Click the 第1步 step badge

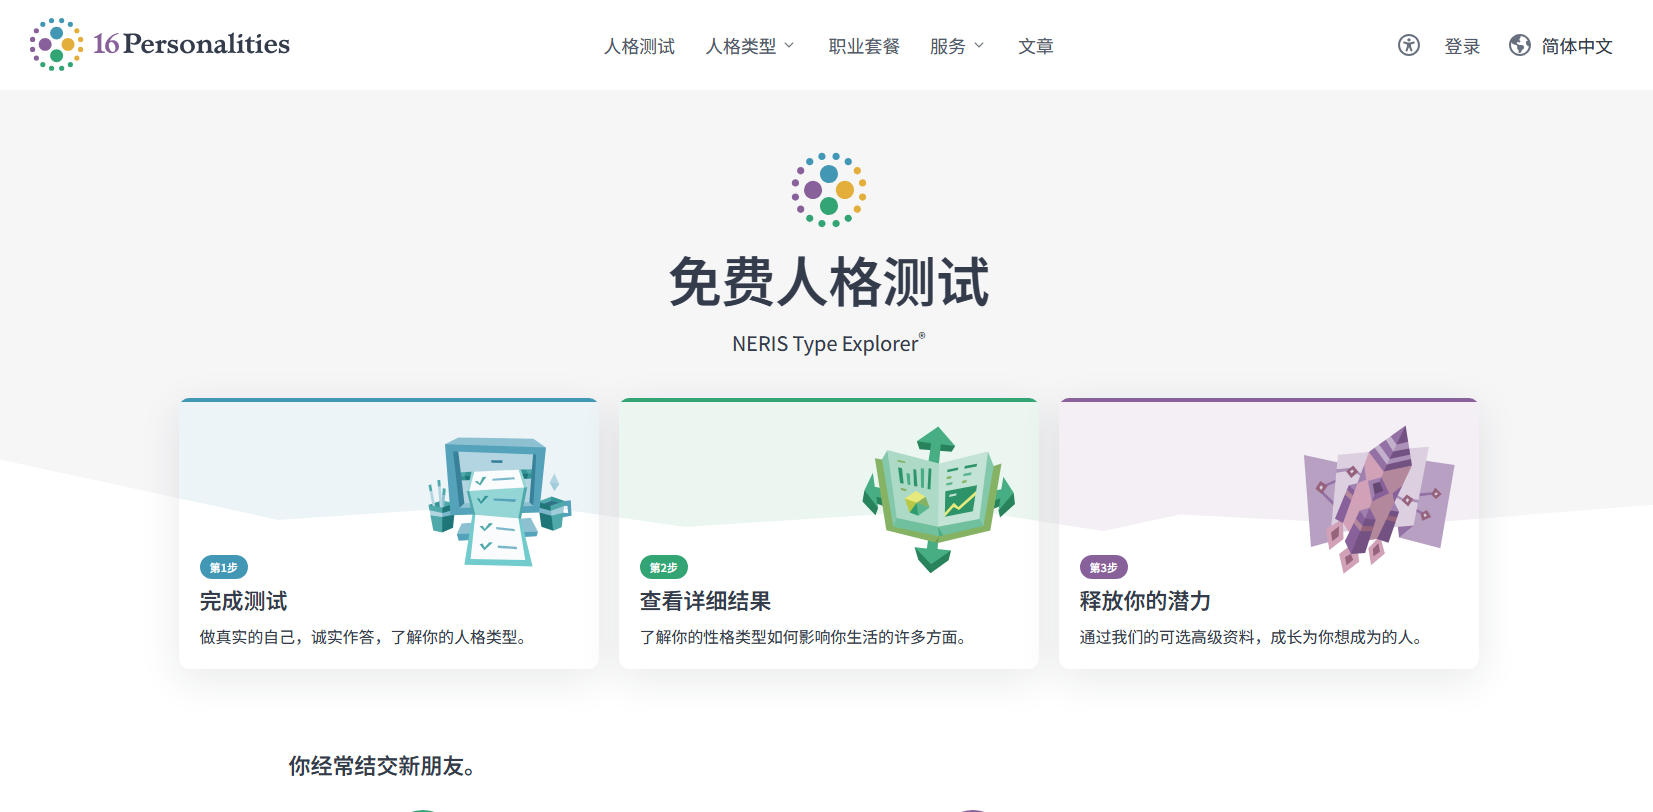223,567
